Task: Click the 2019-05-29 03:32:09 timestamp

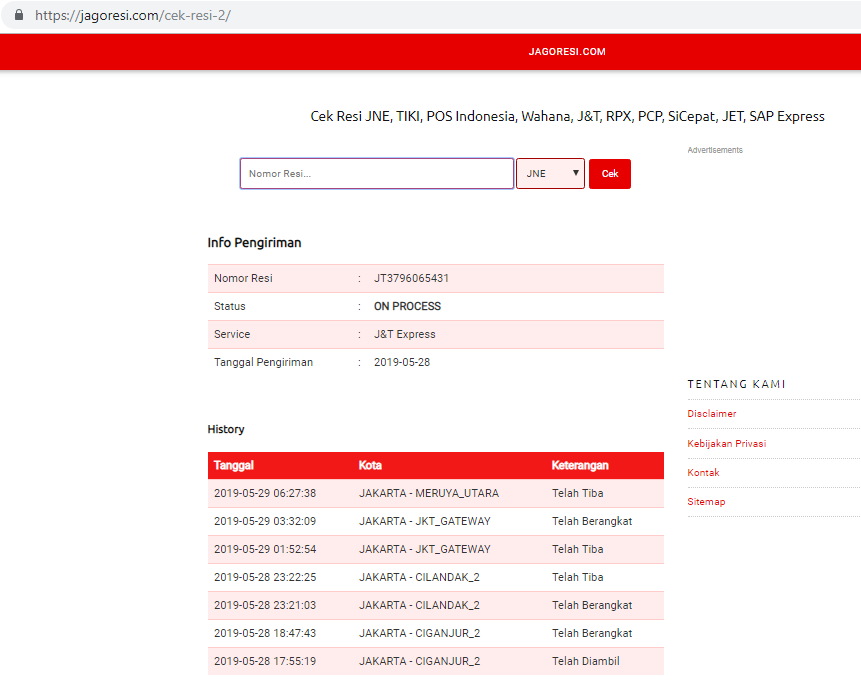Action: 265,521
